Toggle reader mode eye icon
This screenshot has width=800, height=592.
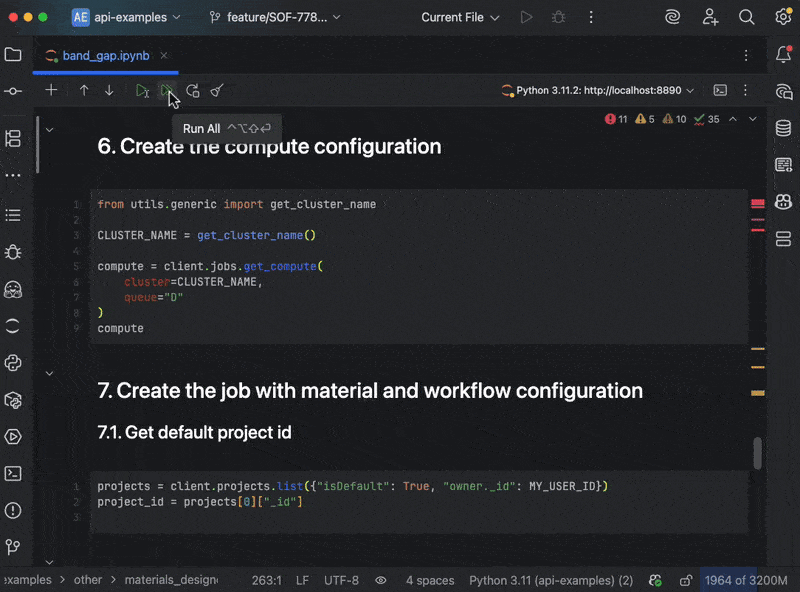[381, 580]
